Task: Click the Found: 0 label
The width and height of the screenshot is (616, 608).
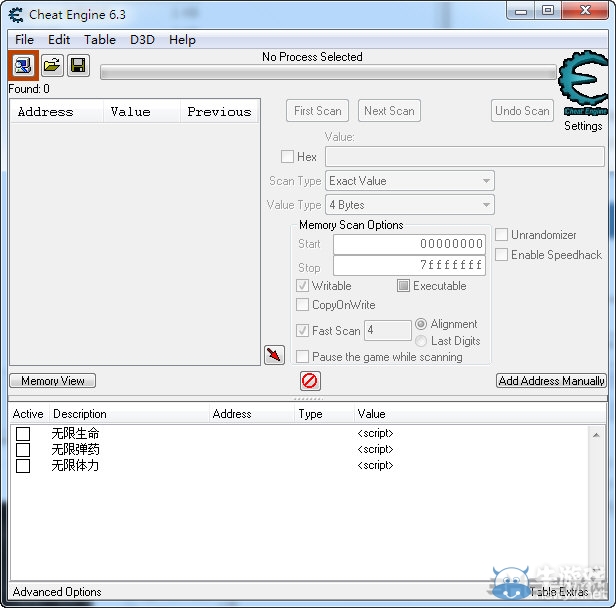Action: 29,89
